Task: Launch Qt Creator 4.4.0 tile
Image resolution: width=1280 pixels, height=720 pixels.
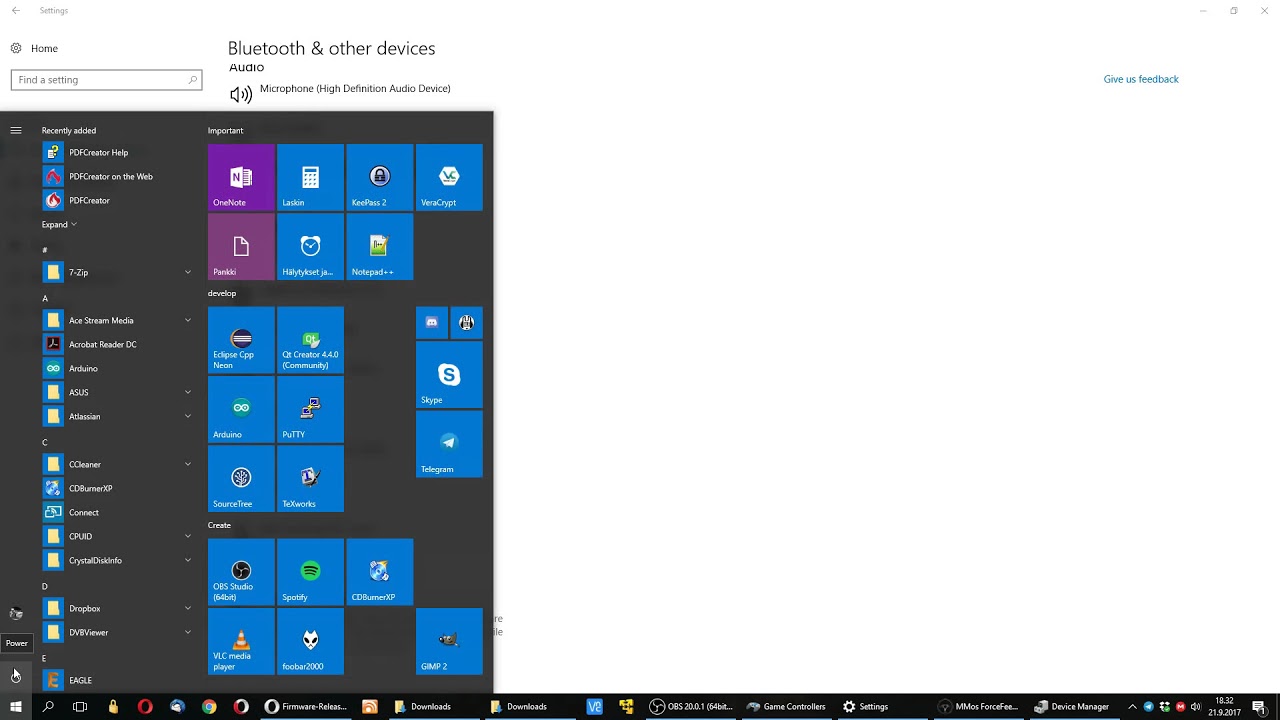Action: [310, 340]
